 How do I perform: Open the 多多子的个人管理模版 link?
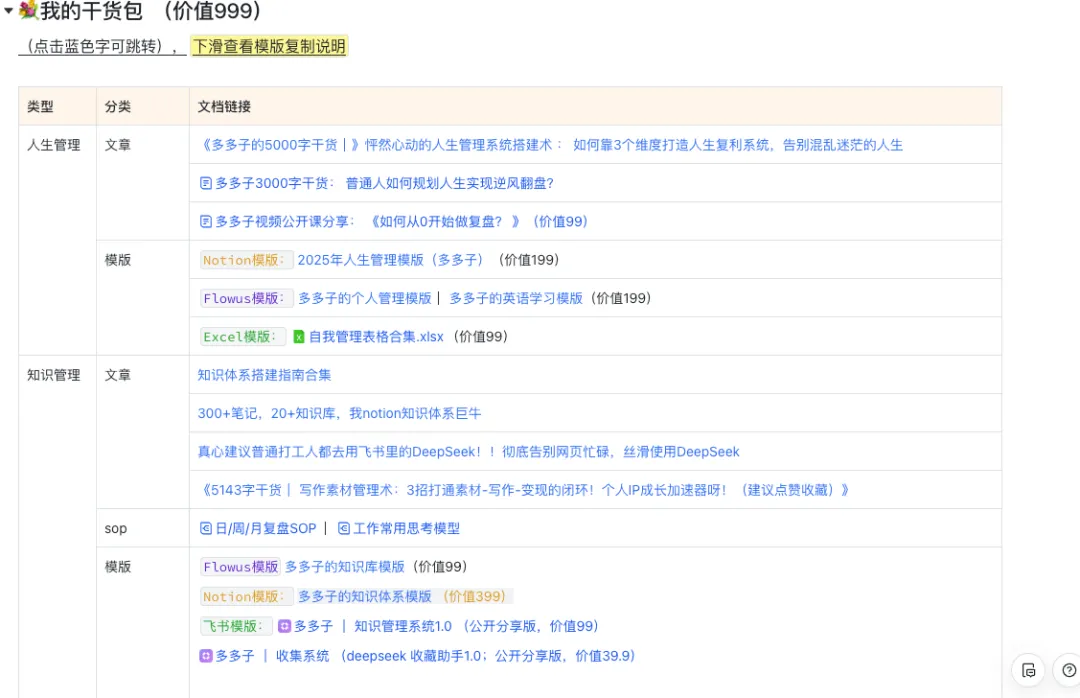(x=364, y=298)
